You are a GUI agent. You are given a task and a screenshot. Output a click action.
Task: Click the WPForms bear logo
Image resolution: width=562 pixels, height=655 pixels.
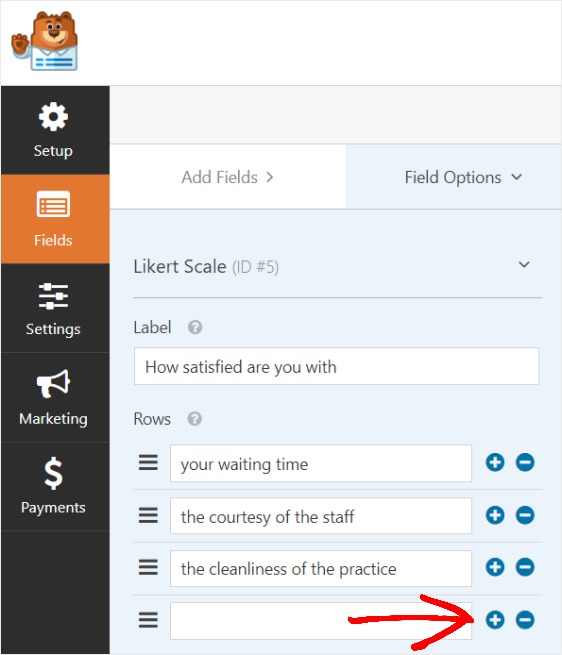point(45,41)
